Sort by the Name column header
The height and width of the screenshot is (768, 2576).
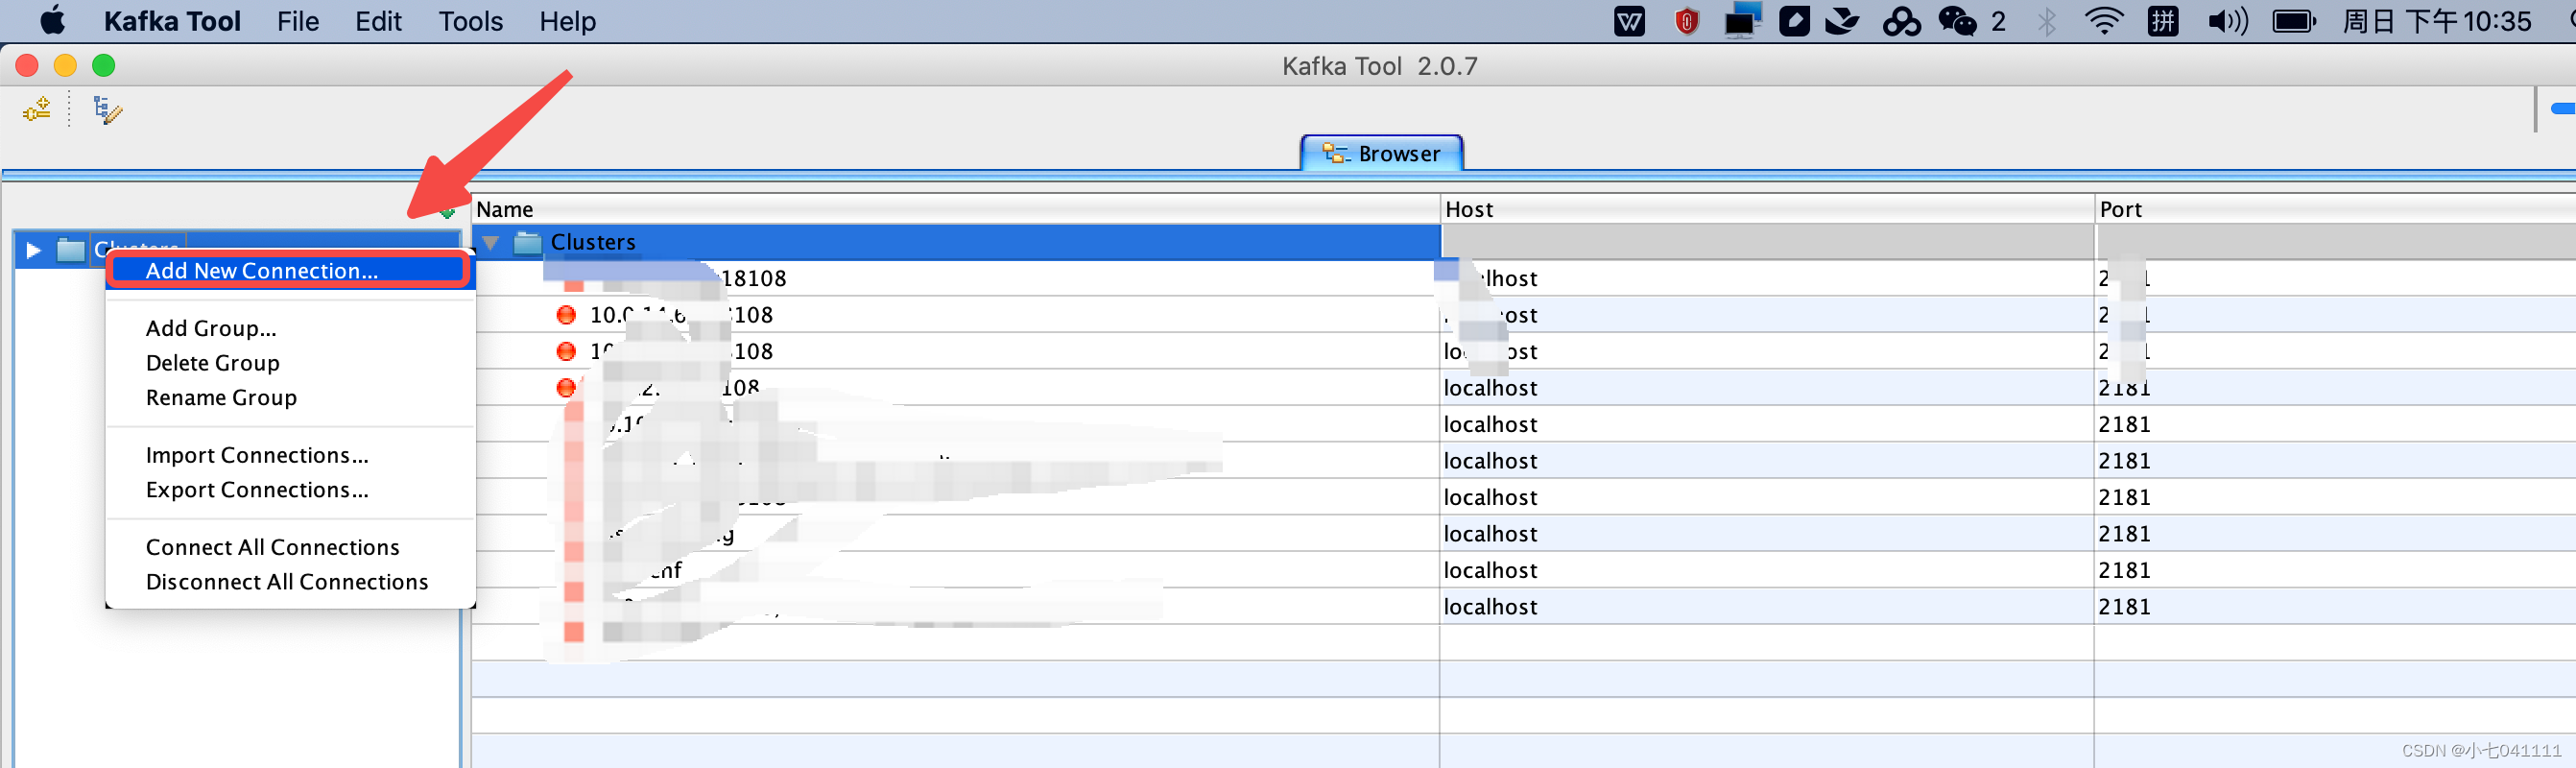[955, 209]
